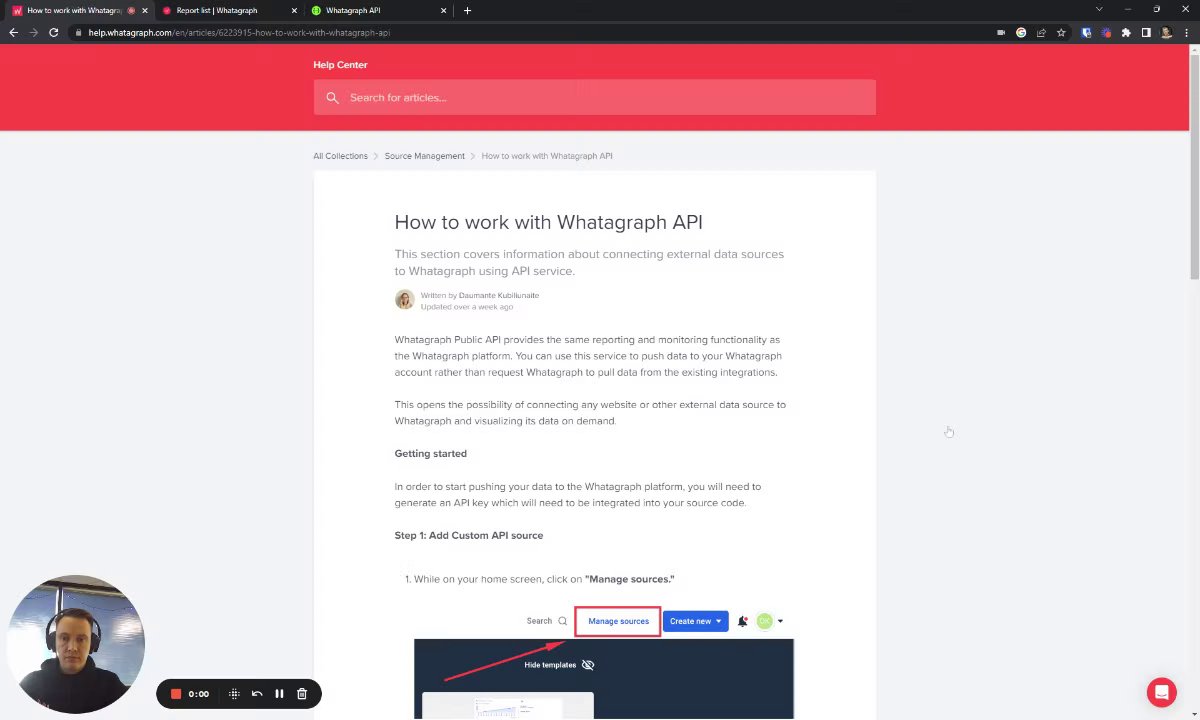Click Hide templates in the embedded image

point(559,665)
